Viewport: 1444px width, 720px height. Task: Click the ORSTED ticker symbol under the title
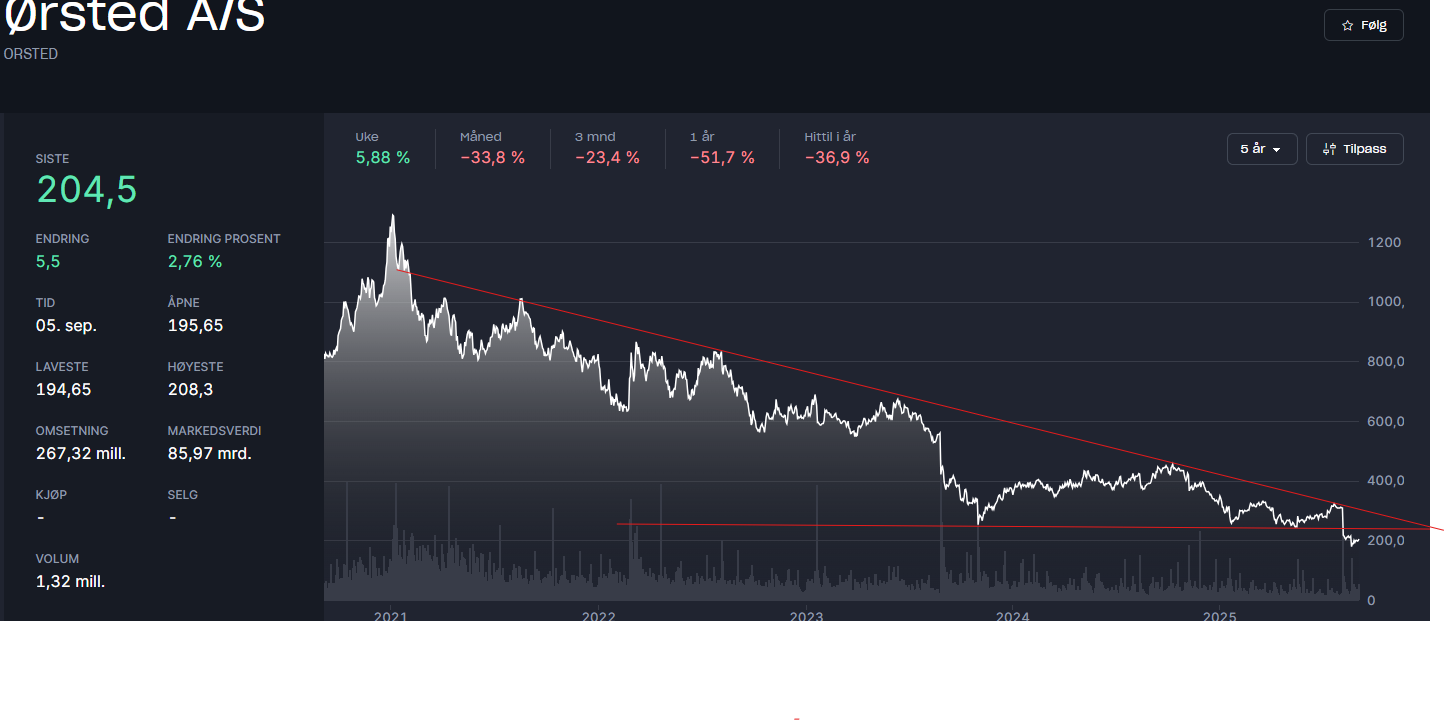(x=31, y=54)
